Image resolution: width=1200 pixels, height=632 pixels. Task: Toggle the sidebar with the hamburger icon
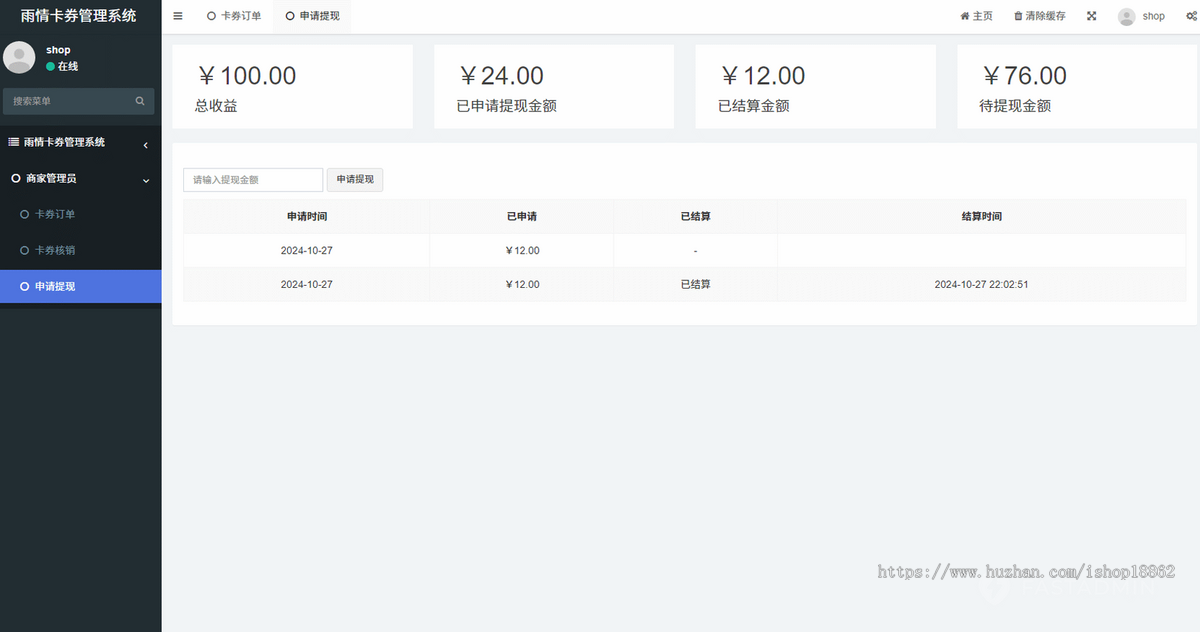click(178, 16)
